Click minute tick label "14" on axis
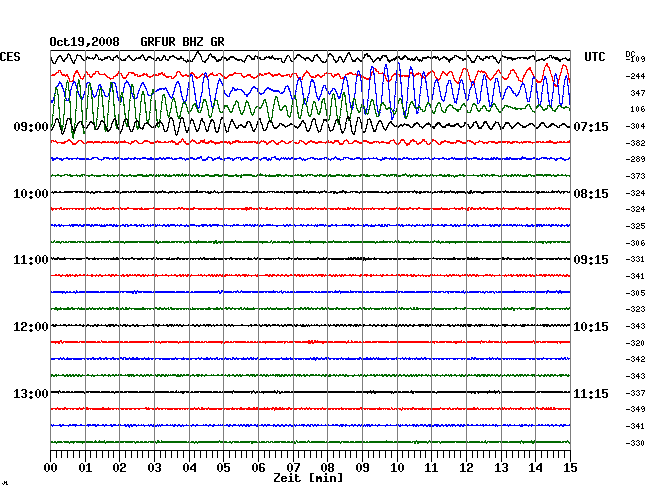This screenshot has width=650, height=494. tap(535, 468)
